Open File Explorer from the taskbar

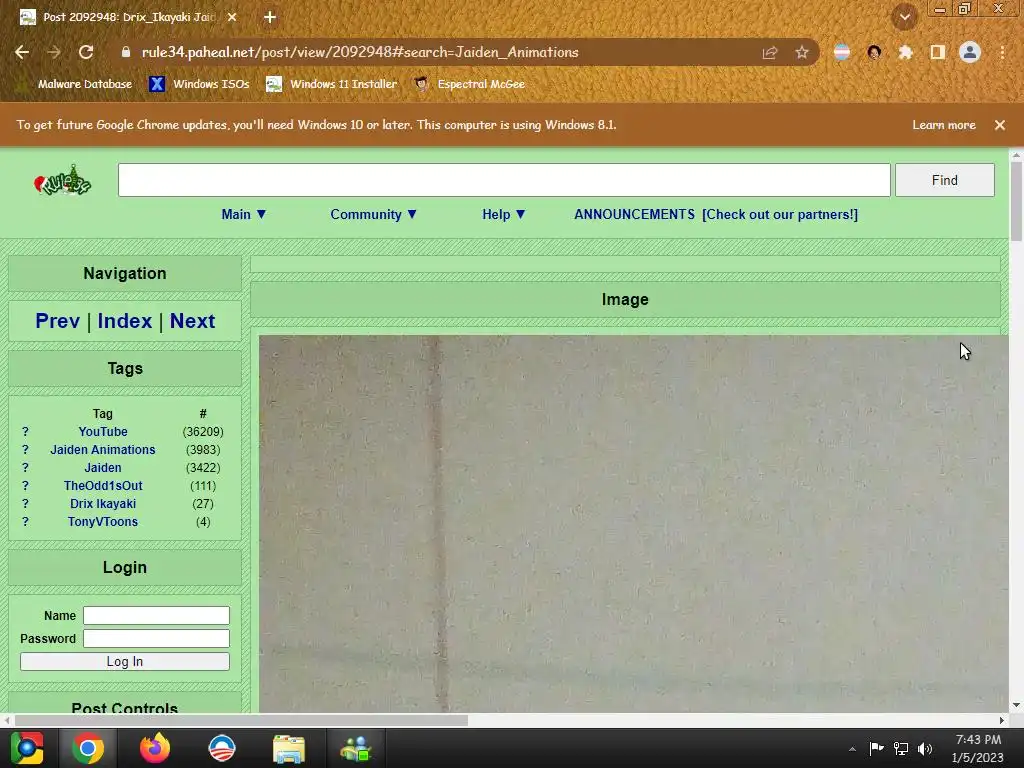click(289, 748)
